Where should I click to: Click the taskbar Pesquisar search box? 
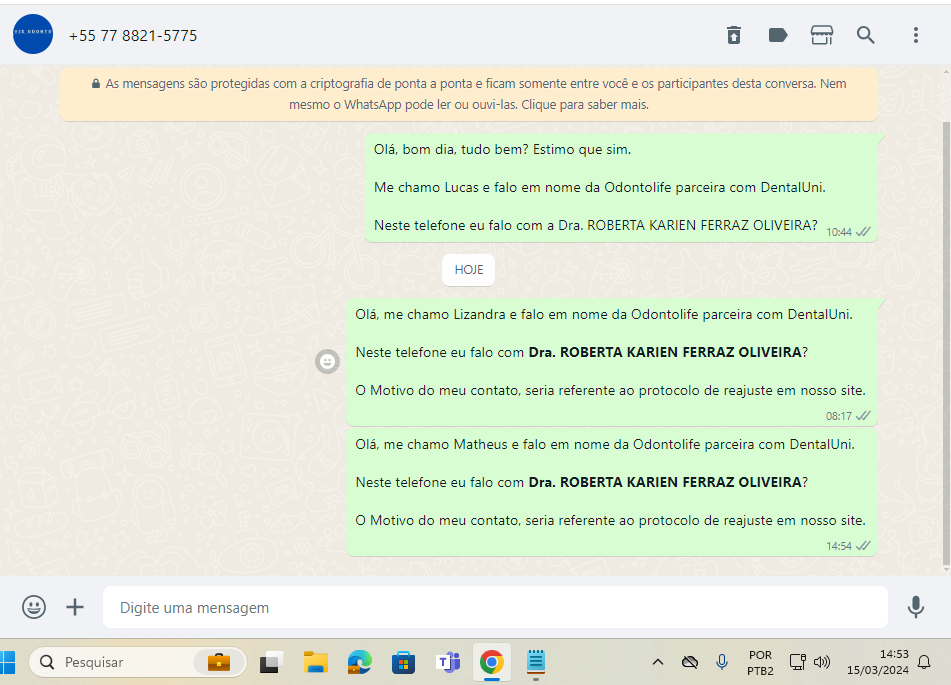[138, 662]
